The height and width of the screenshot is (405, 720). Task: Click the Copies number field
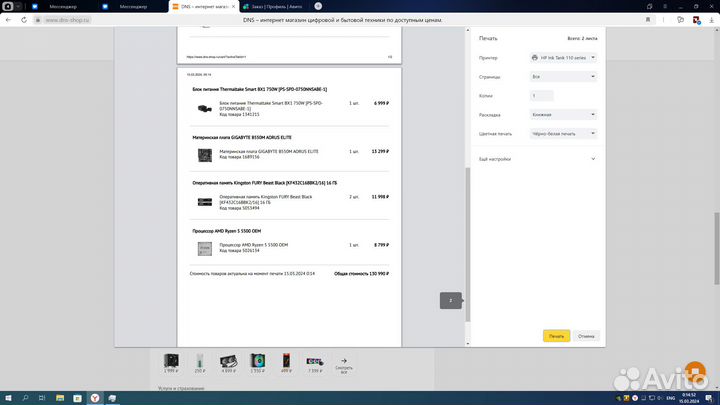541,96
